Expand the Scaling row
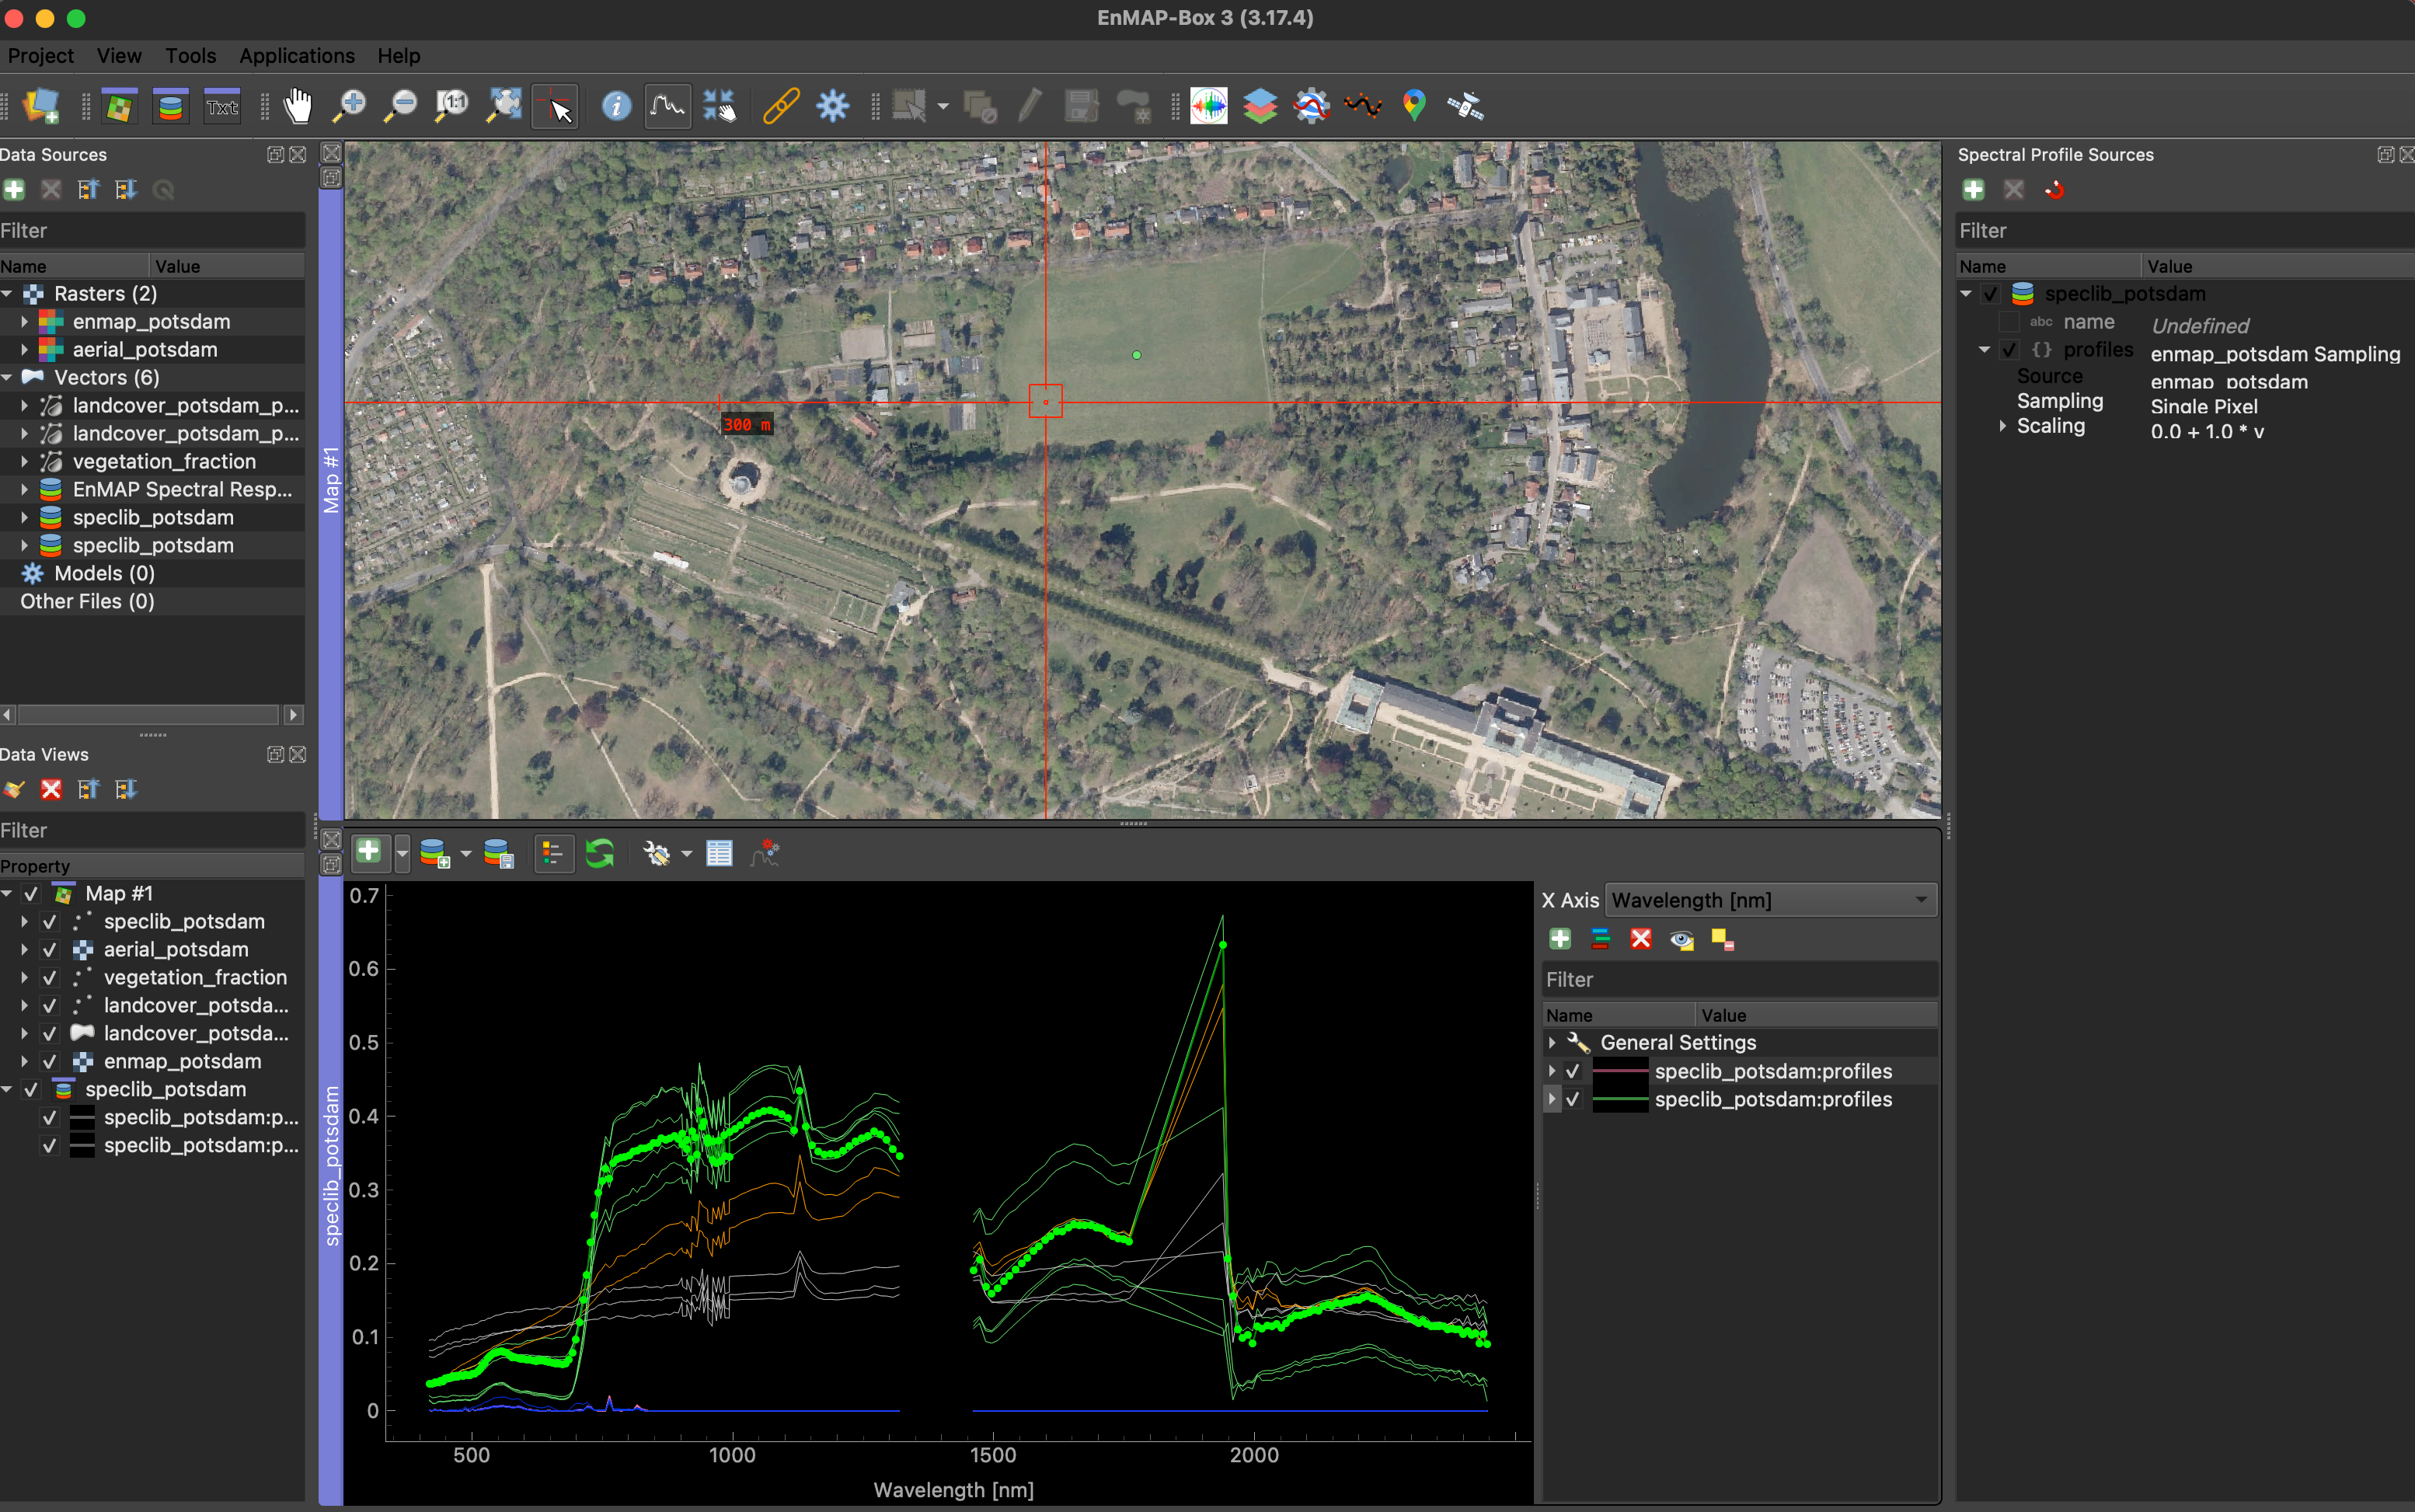 tap(2002, 426)
